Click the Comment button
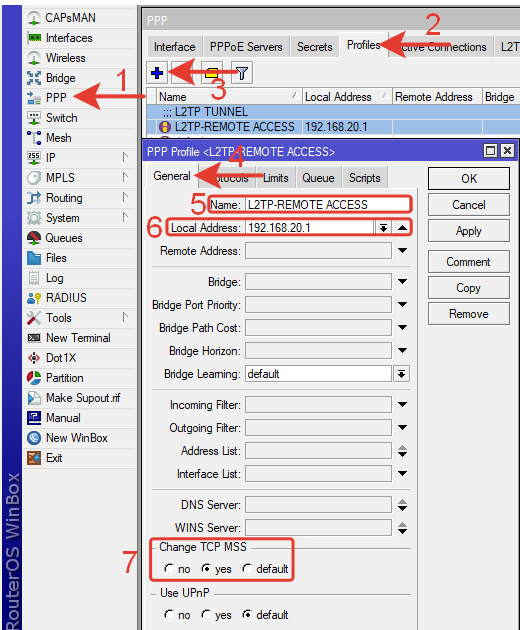 click(469, 262)
